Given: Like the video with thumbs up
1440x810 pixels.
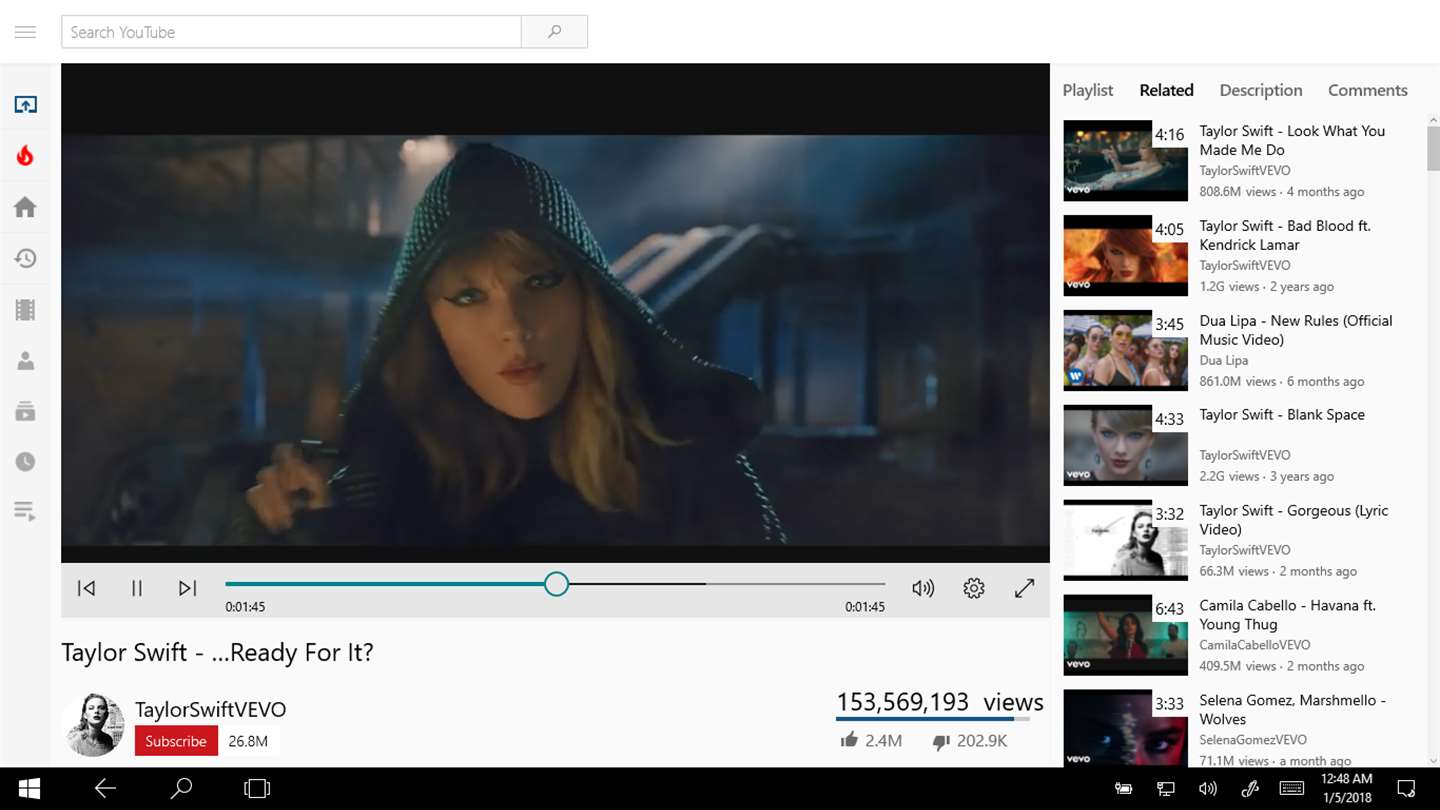Looking at the screenshot, I should coord(849,740).
